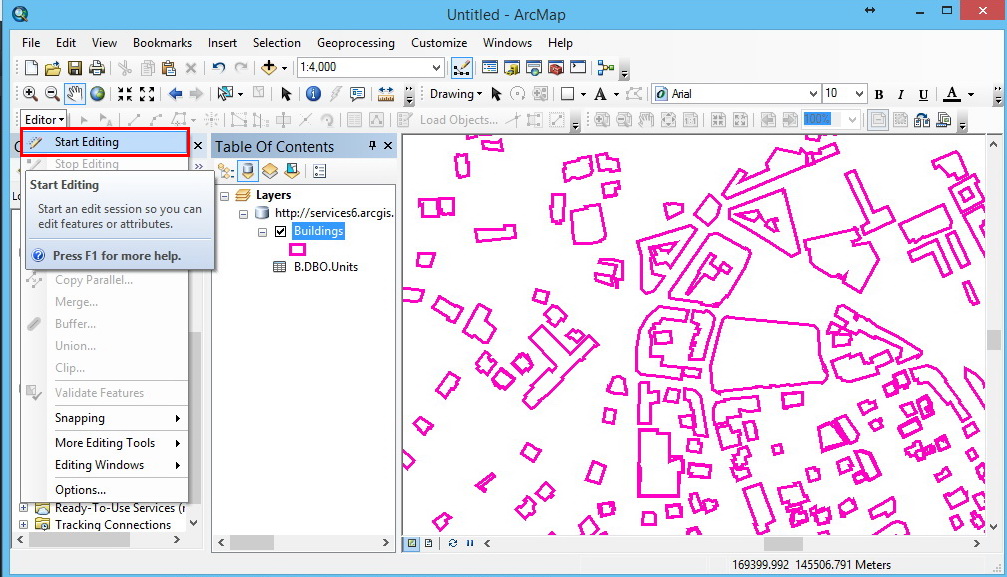This screenshot has width=1007, height=577.
Task: Click Options... in the Editor menu
Action: (105, 490)
